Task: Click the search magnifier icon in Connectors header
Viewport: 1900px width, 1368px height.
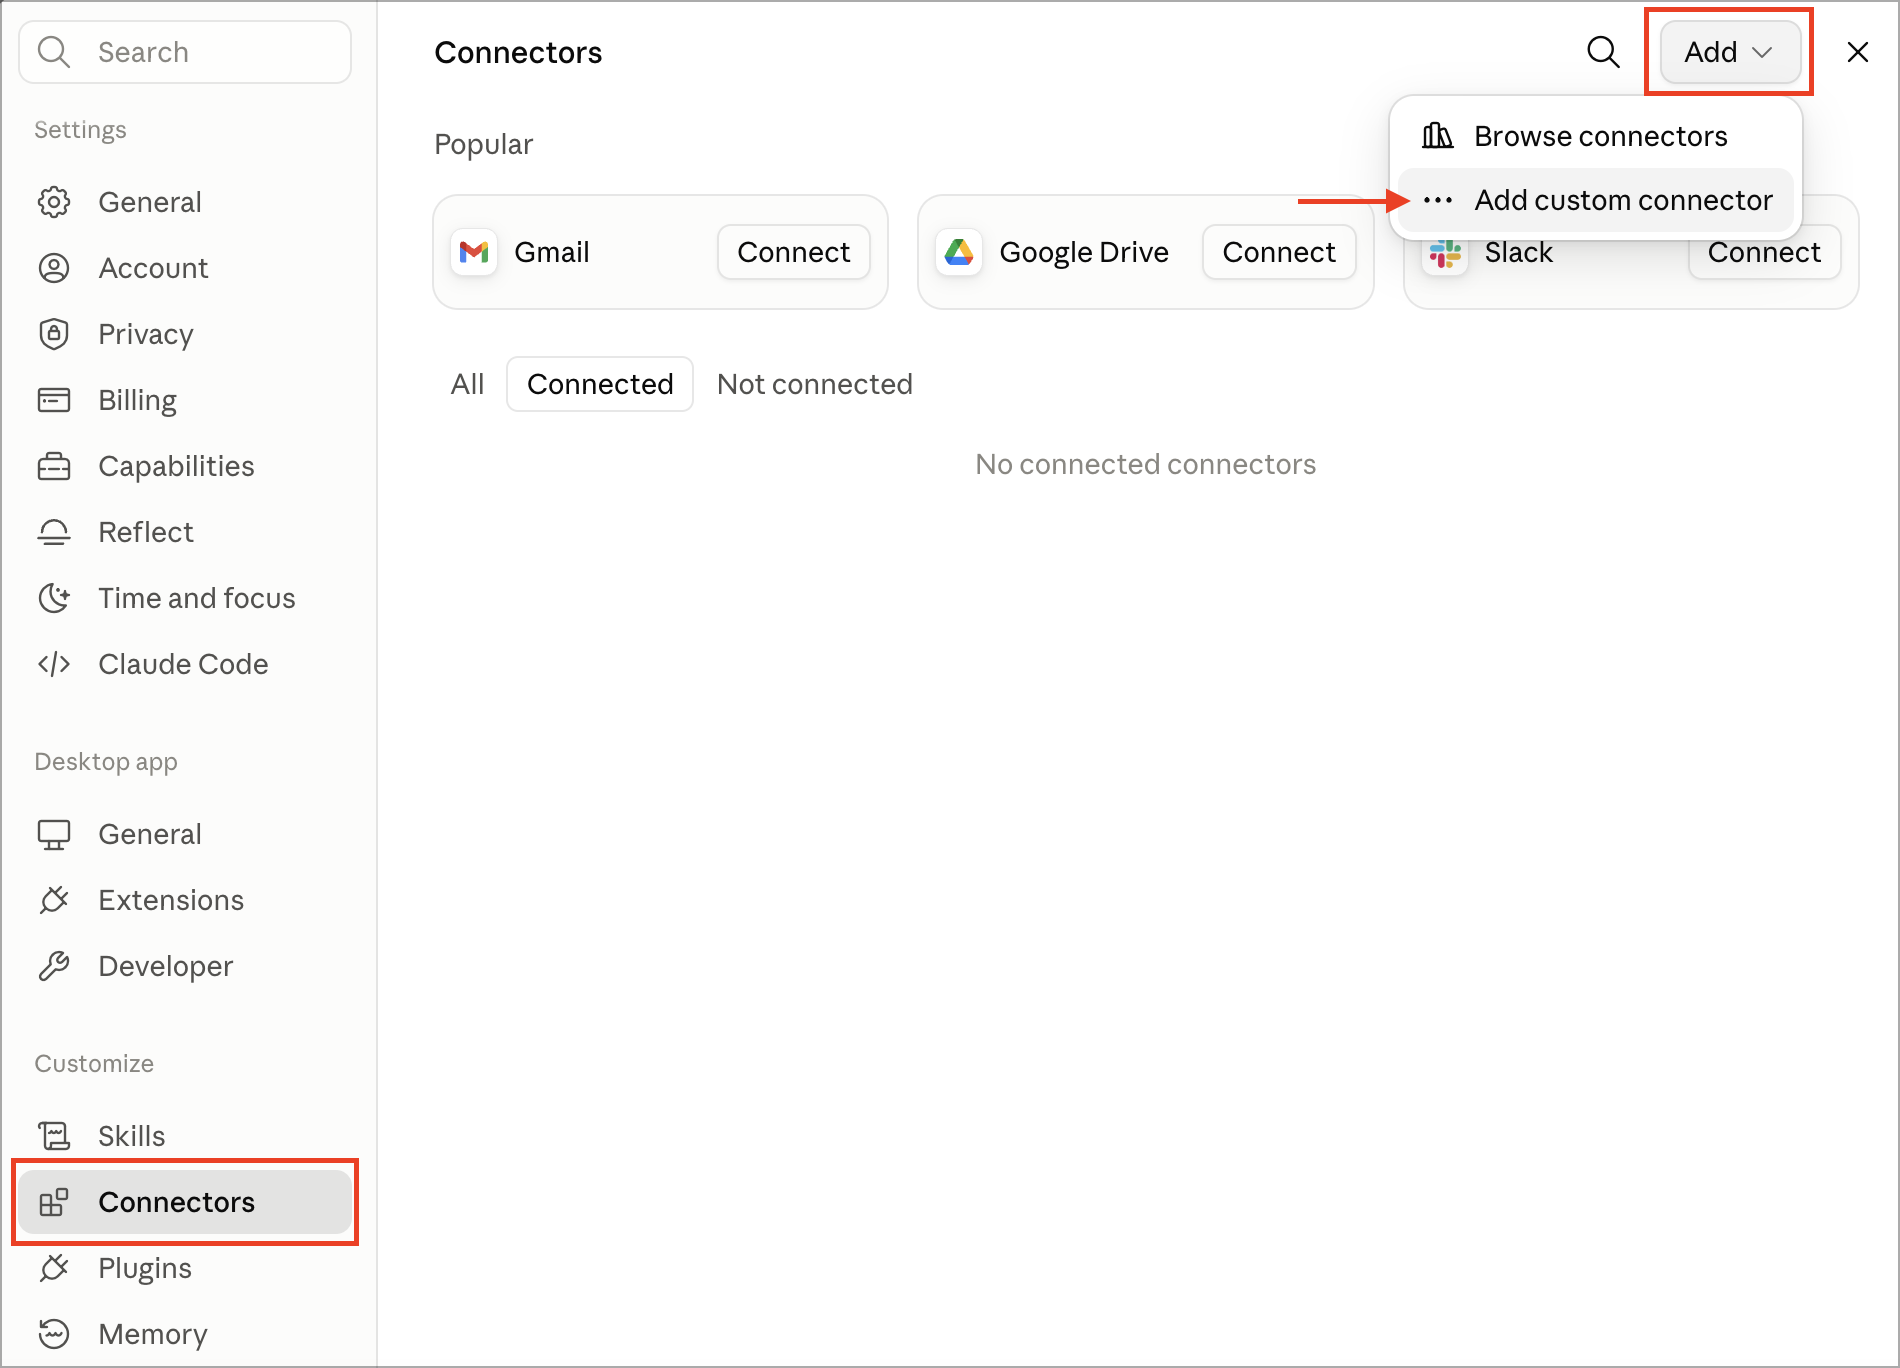Action: [1603, 52]
